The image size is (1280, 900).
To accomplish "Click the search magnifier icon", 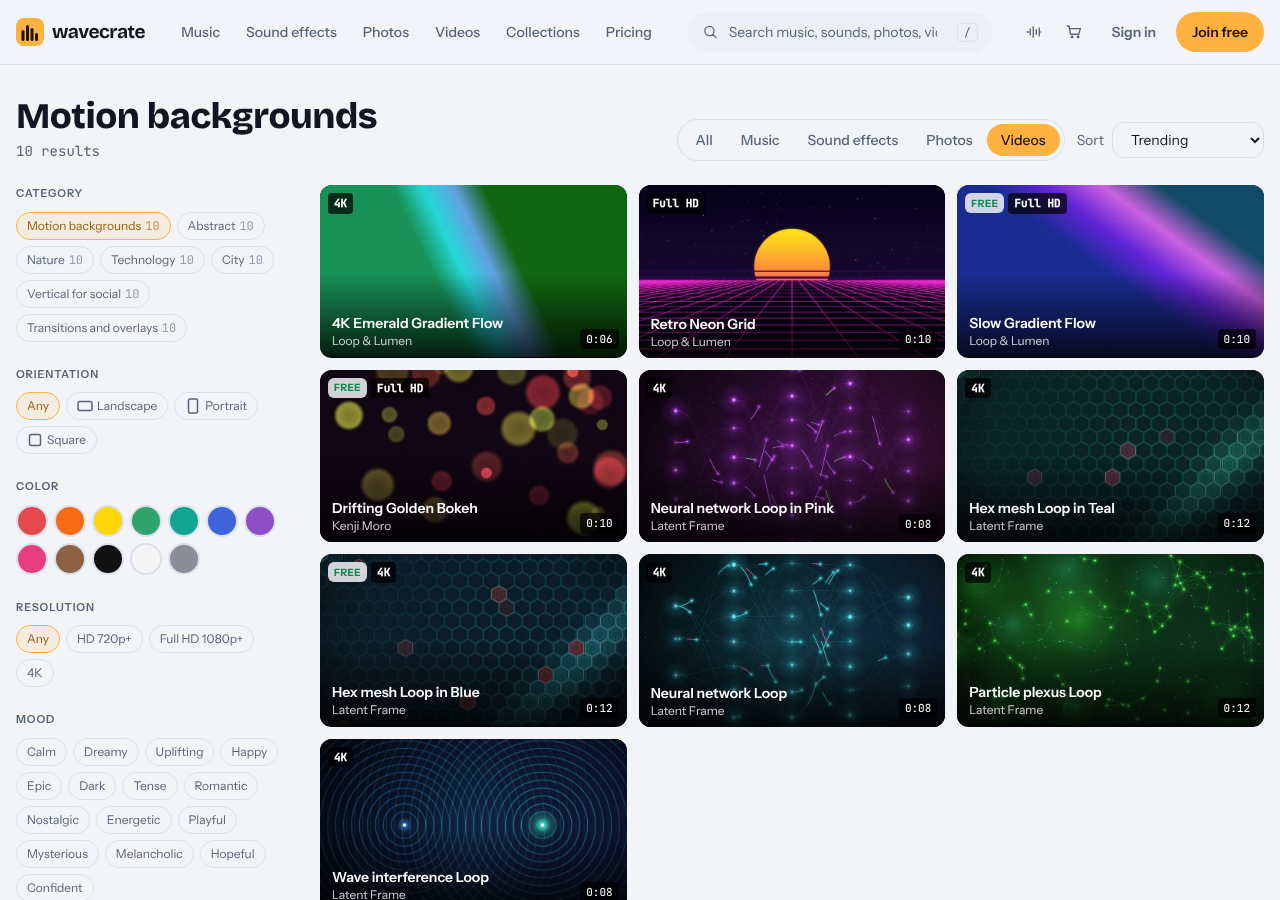I will tap(711, 32).
